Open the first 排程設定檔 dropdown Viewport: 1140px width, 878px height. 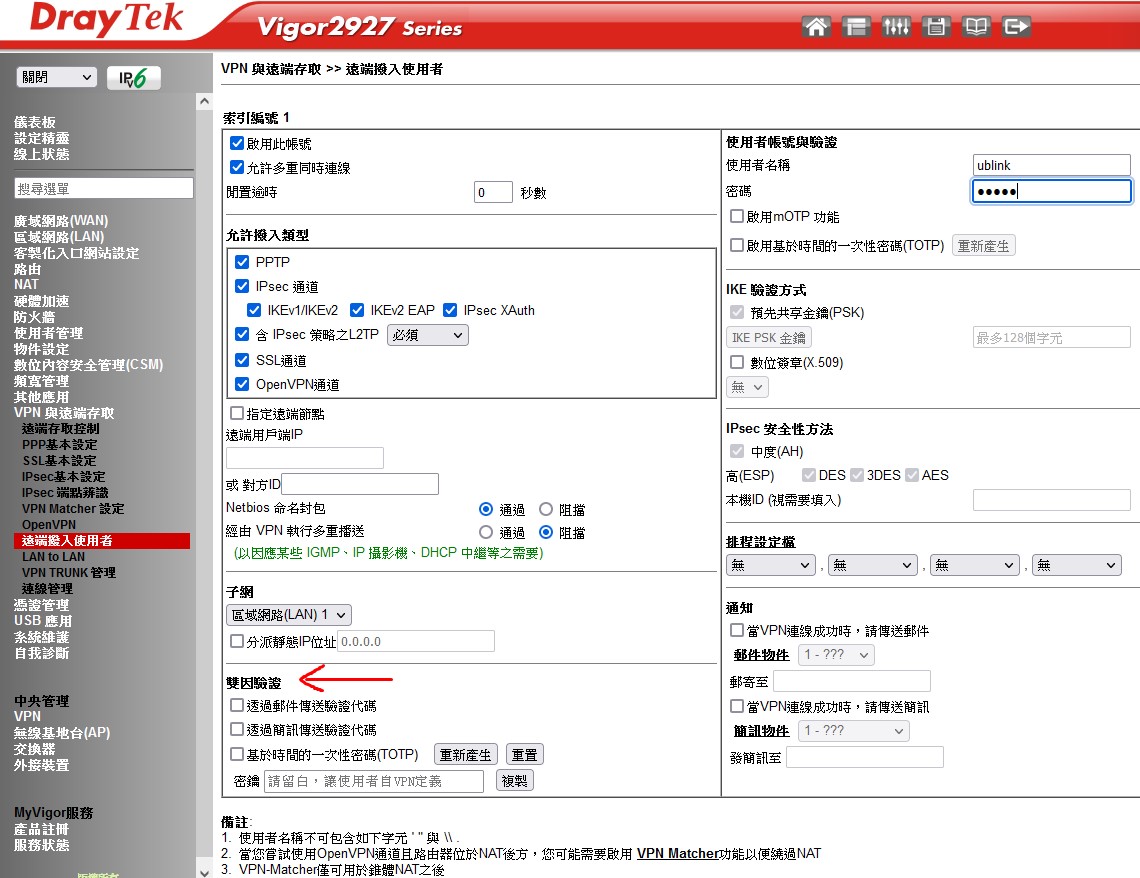click(x=771, y=565)
